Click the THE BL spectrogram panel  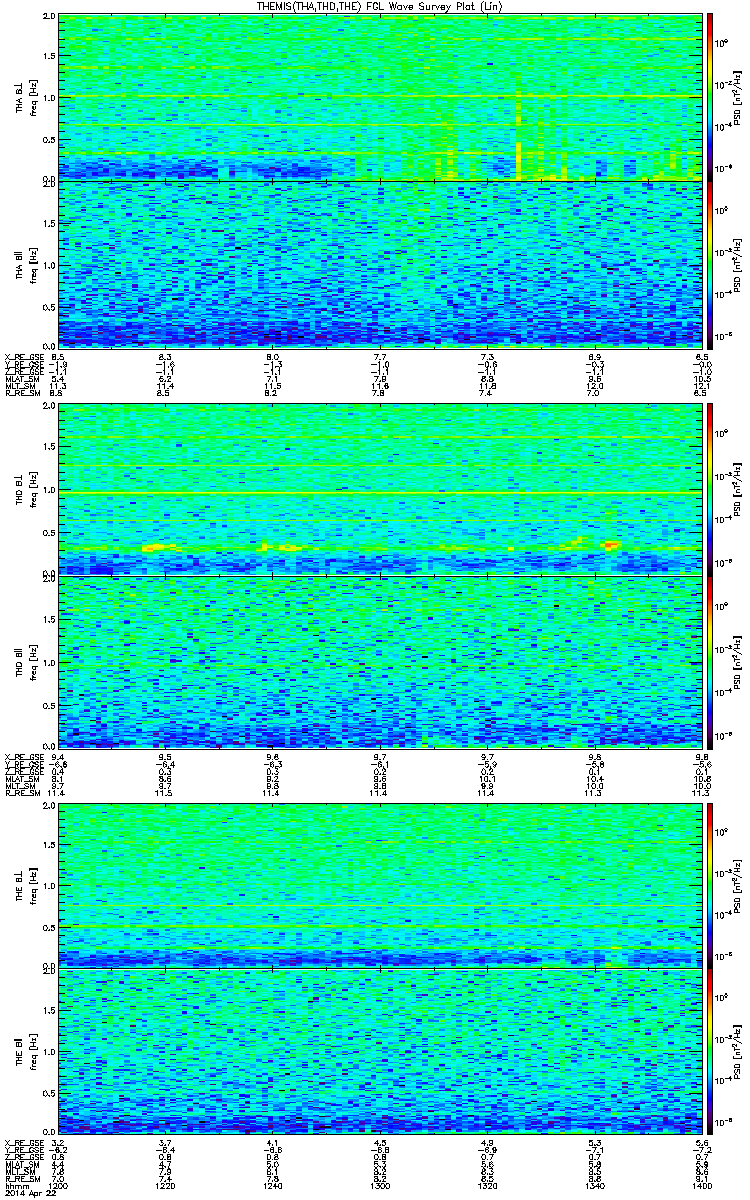(380, 884)
